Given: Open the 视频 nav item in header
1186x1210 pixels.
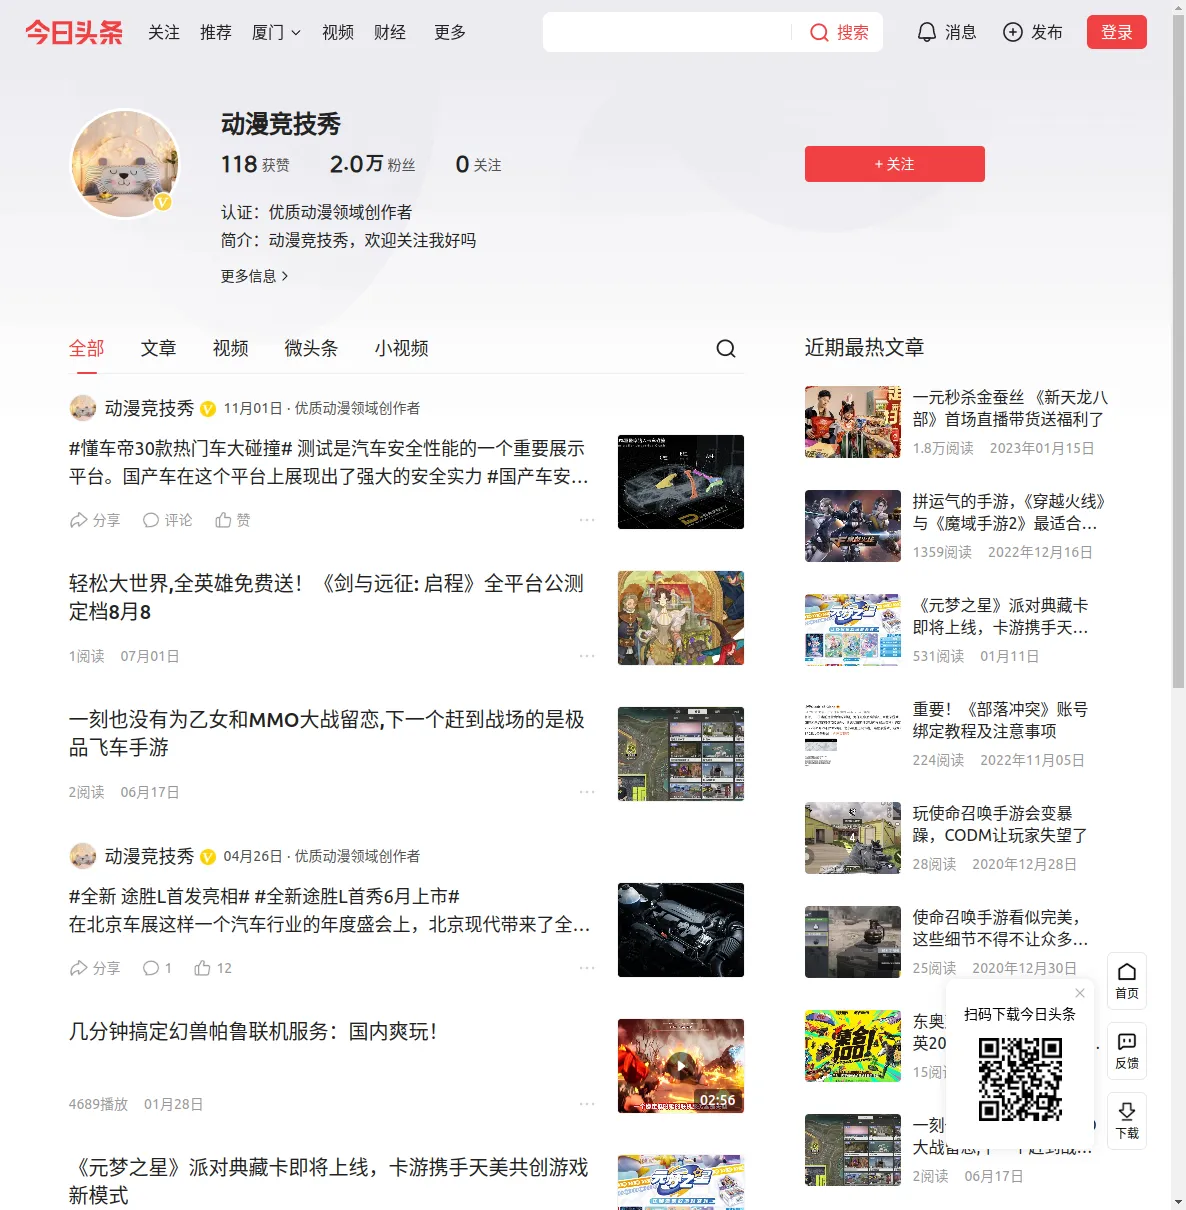Looking at the screenshot, I should [338, 32].
